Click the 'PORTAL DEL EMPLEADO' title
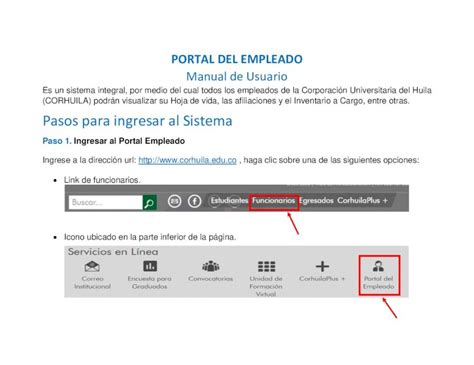Image resolution: width=474 pixels, height=365 pixels. tap(237, 59)
